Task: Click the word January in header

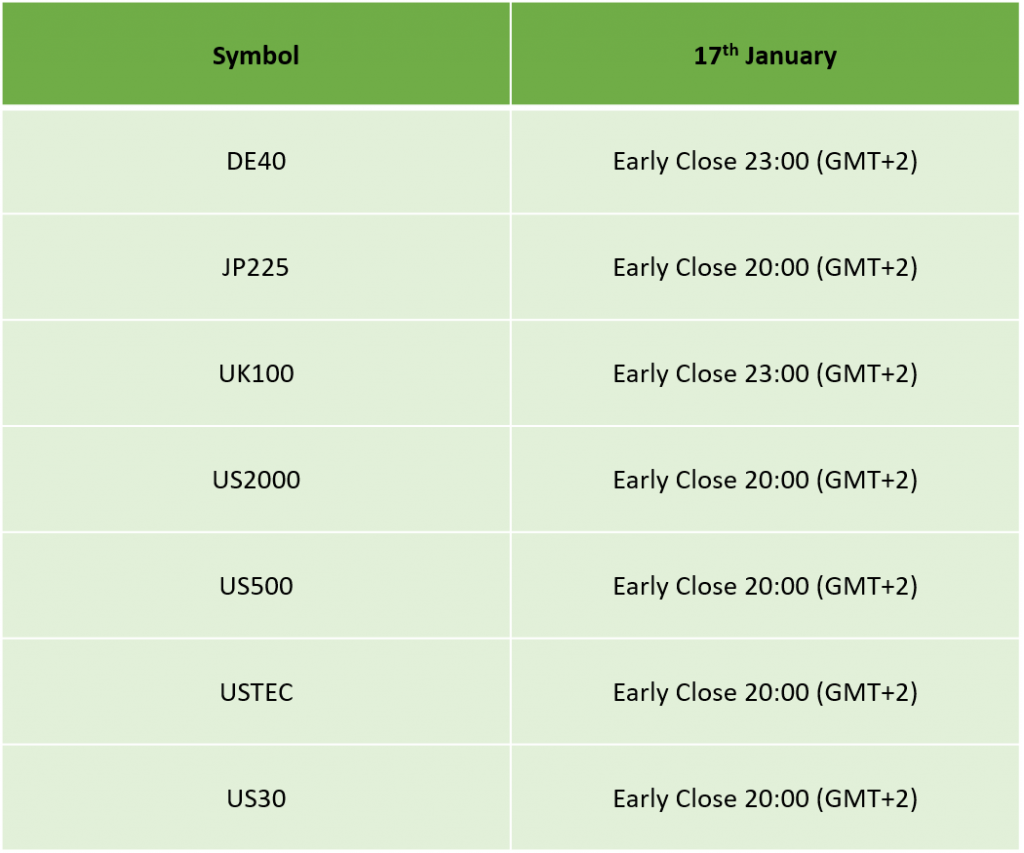Action: (x=790, y=56)
